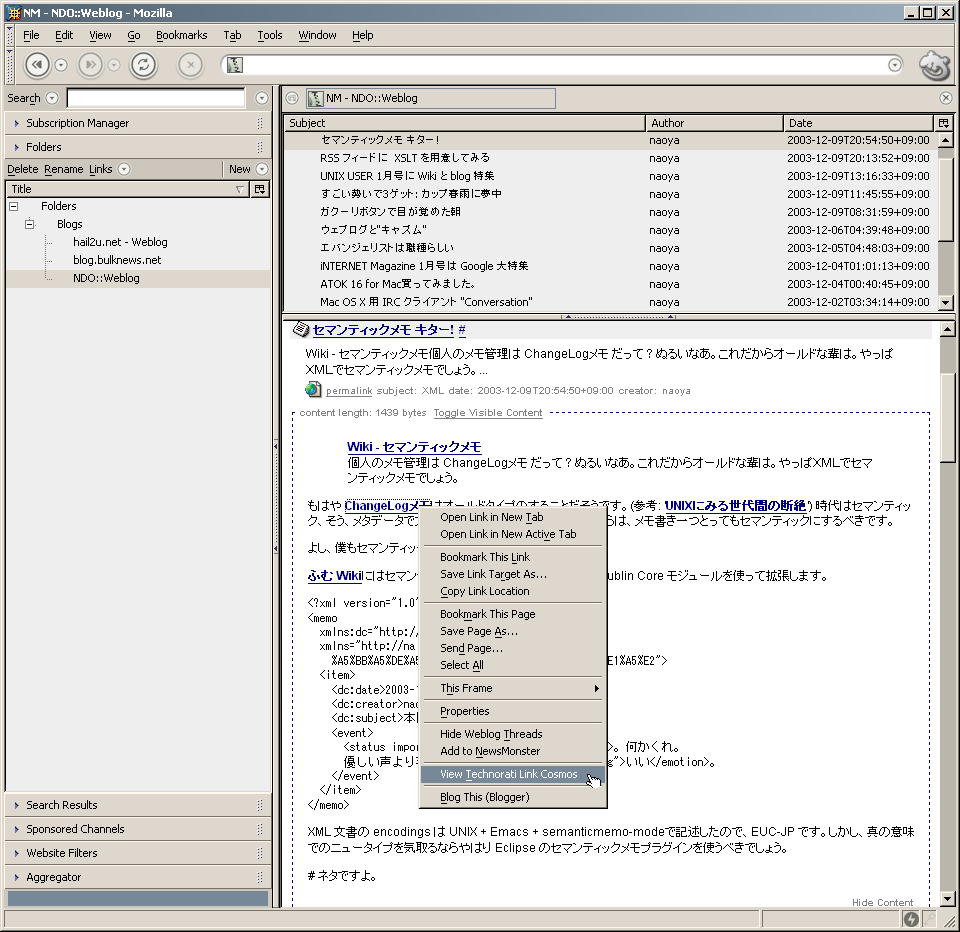Image resolution: width=960 pixels, height=932 pixels.
Task: Open the permalink link of the post
Action: click(348, 390)
